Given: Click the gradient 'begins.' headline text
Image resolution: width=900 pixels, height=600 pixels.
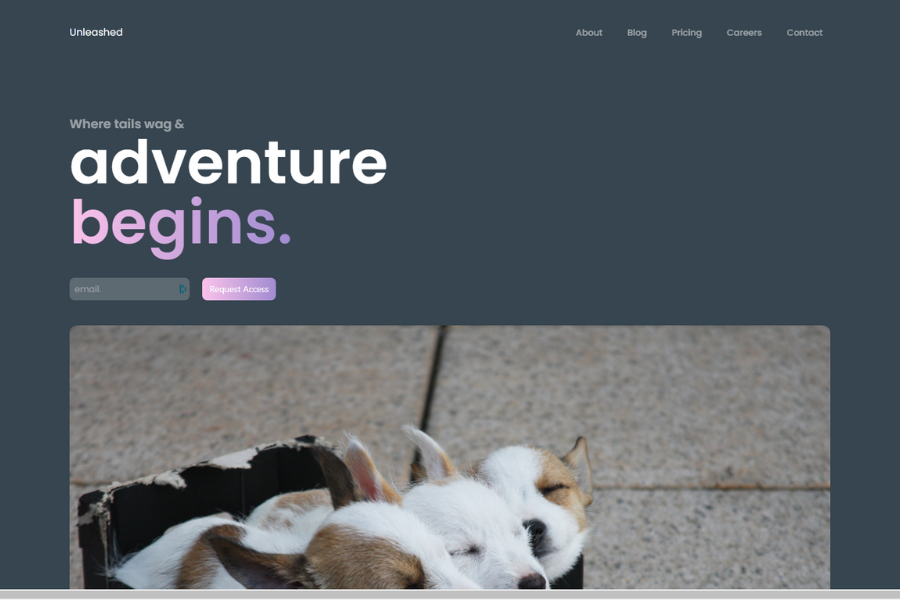Looking at the screenshot, I should point(181,226).
